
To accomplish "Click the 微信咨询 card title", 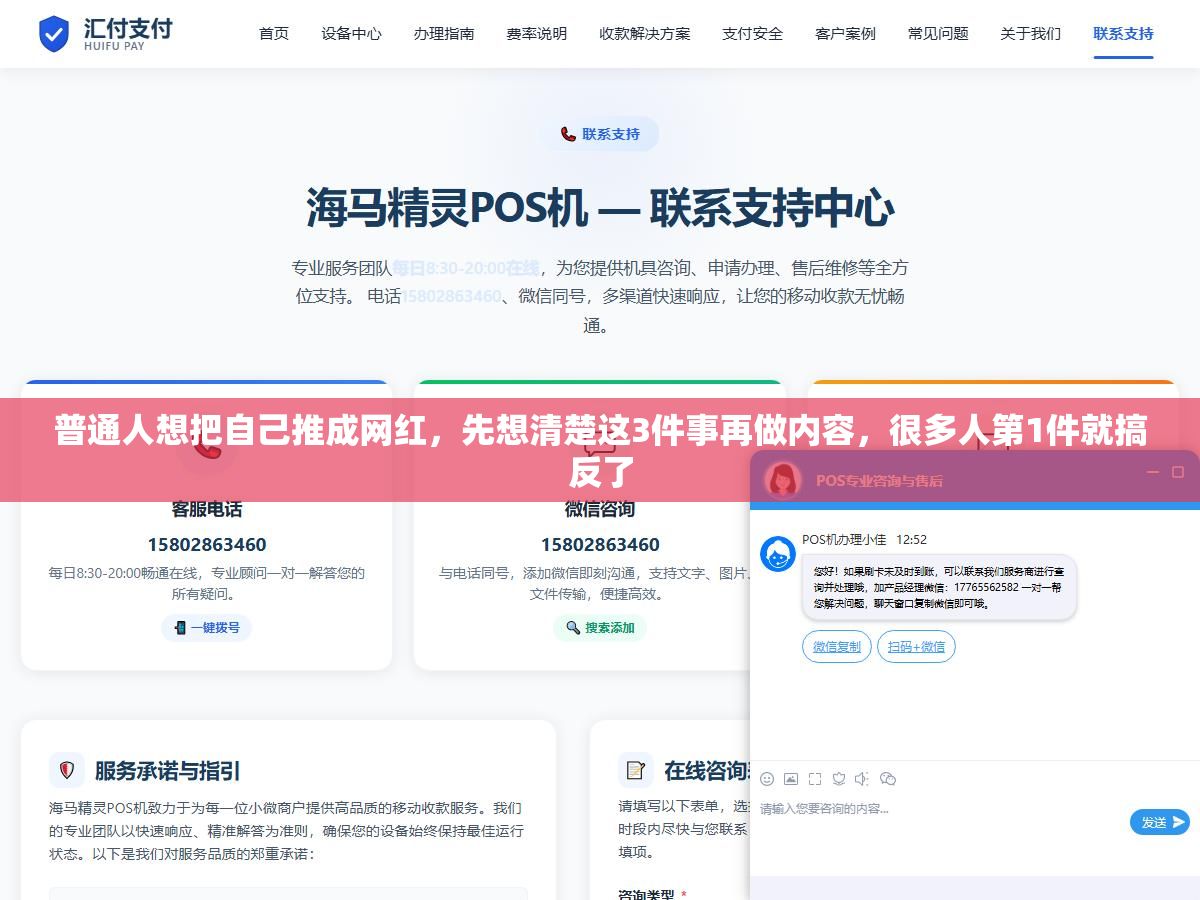I will [600, 509].
